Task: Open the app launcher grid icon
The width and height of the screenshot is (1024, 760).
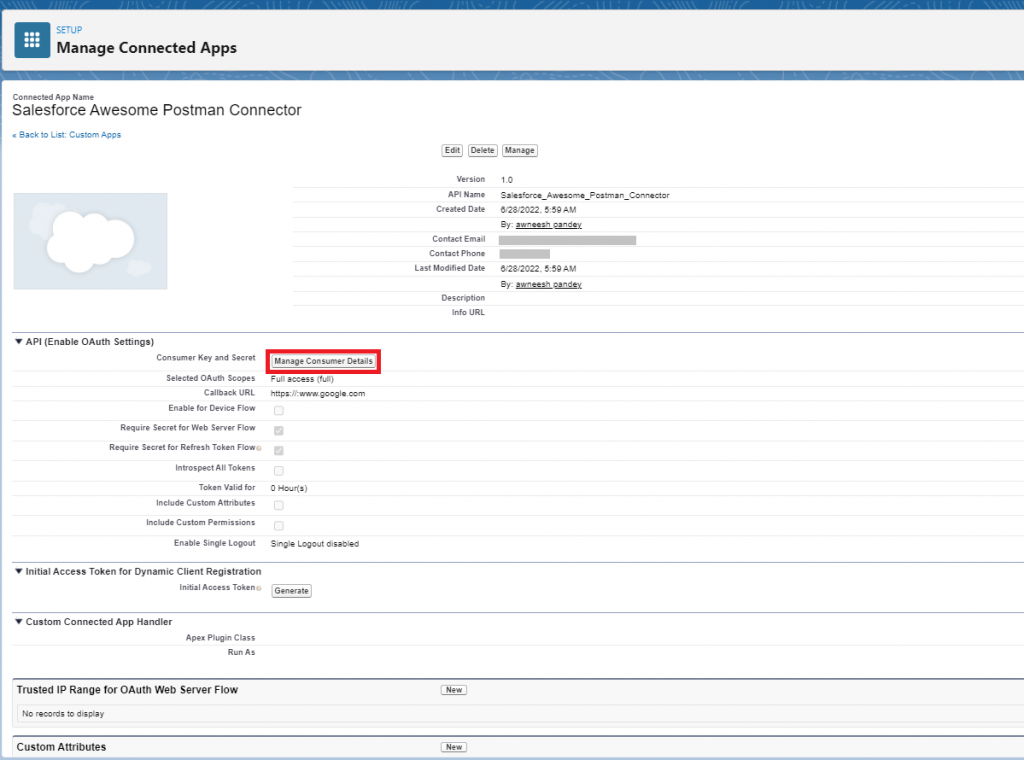Action: tap(32, 40)
